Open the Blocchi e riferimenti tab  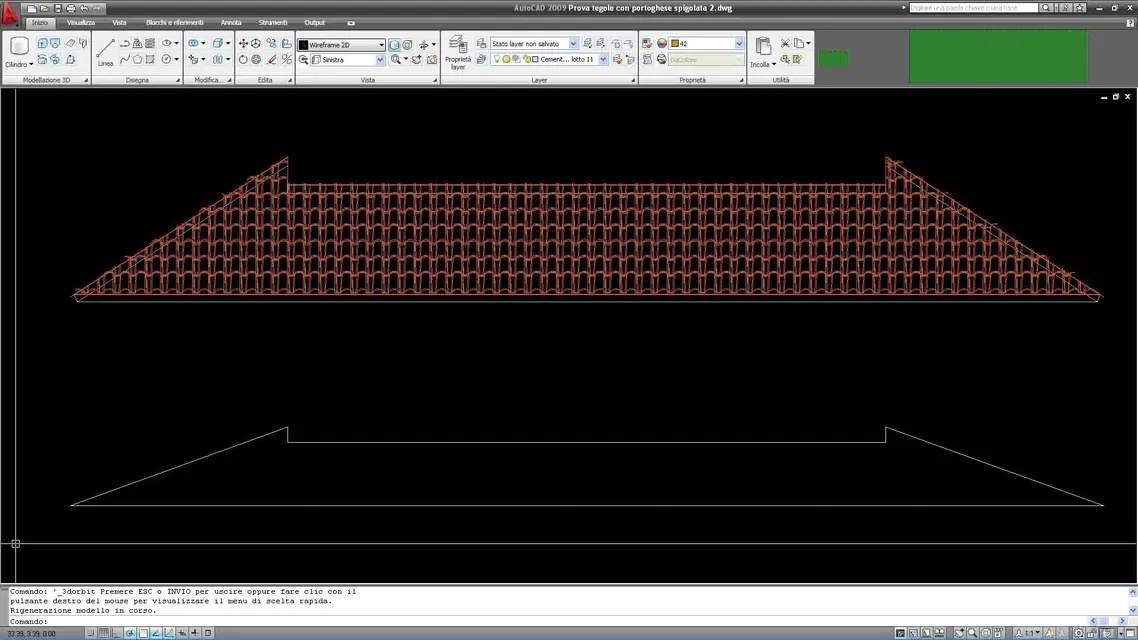pos(174,22)
